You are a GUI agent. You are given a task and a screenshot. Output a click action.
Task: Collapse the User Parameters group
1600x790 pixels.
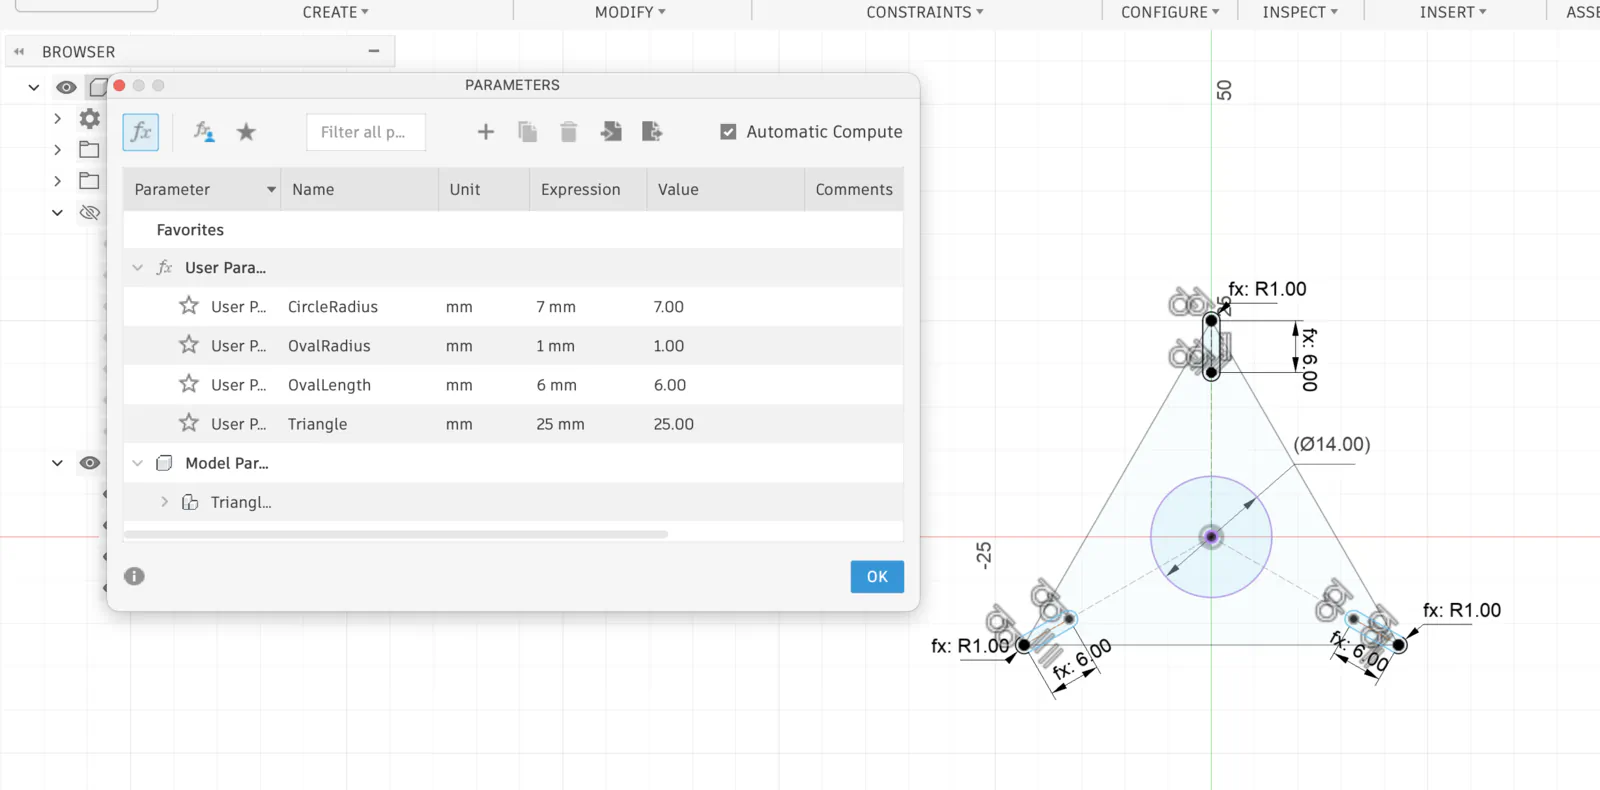(x=138, y=268)
